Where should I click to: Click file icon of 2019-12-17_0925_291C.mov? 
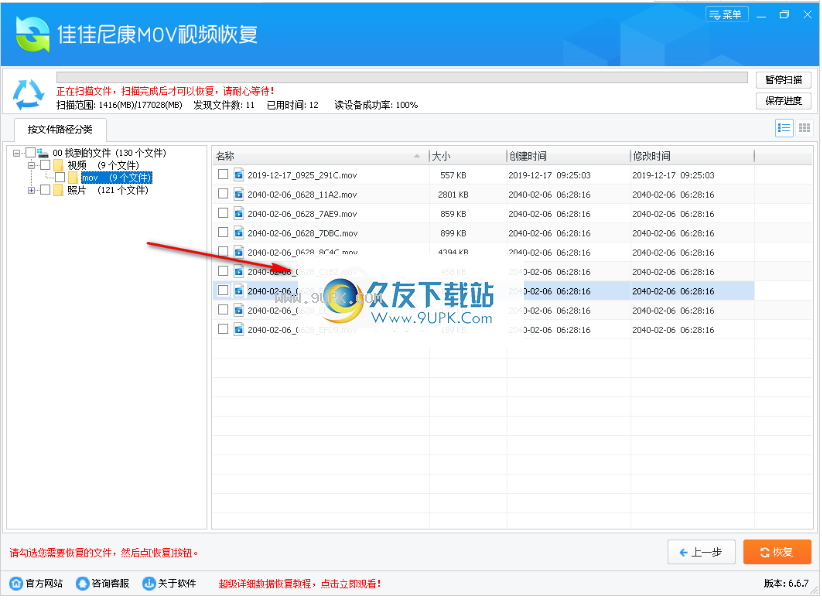[239, 175]
